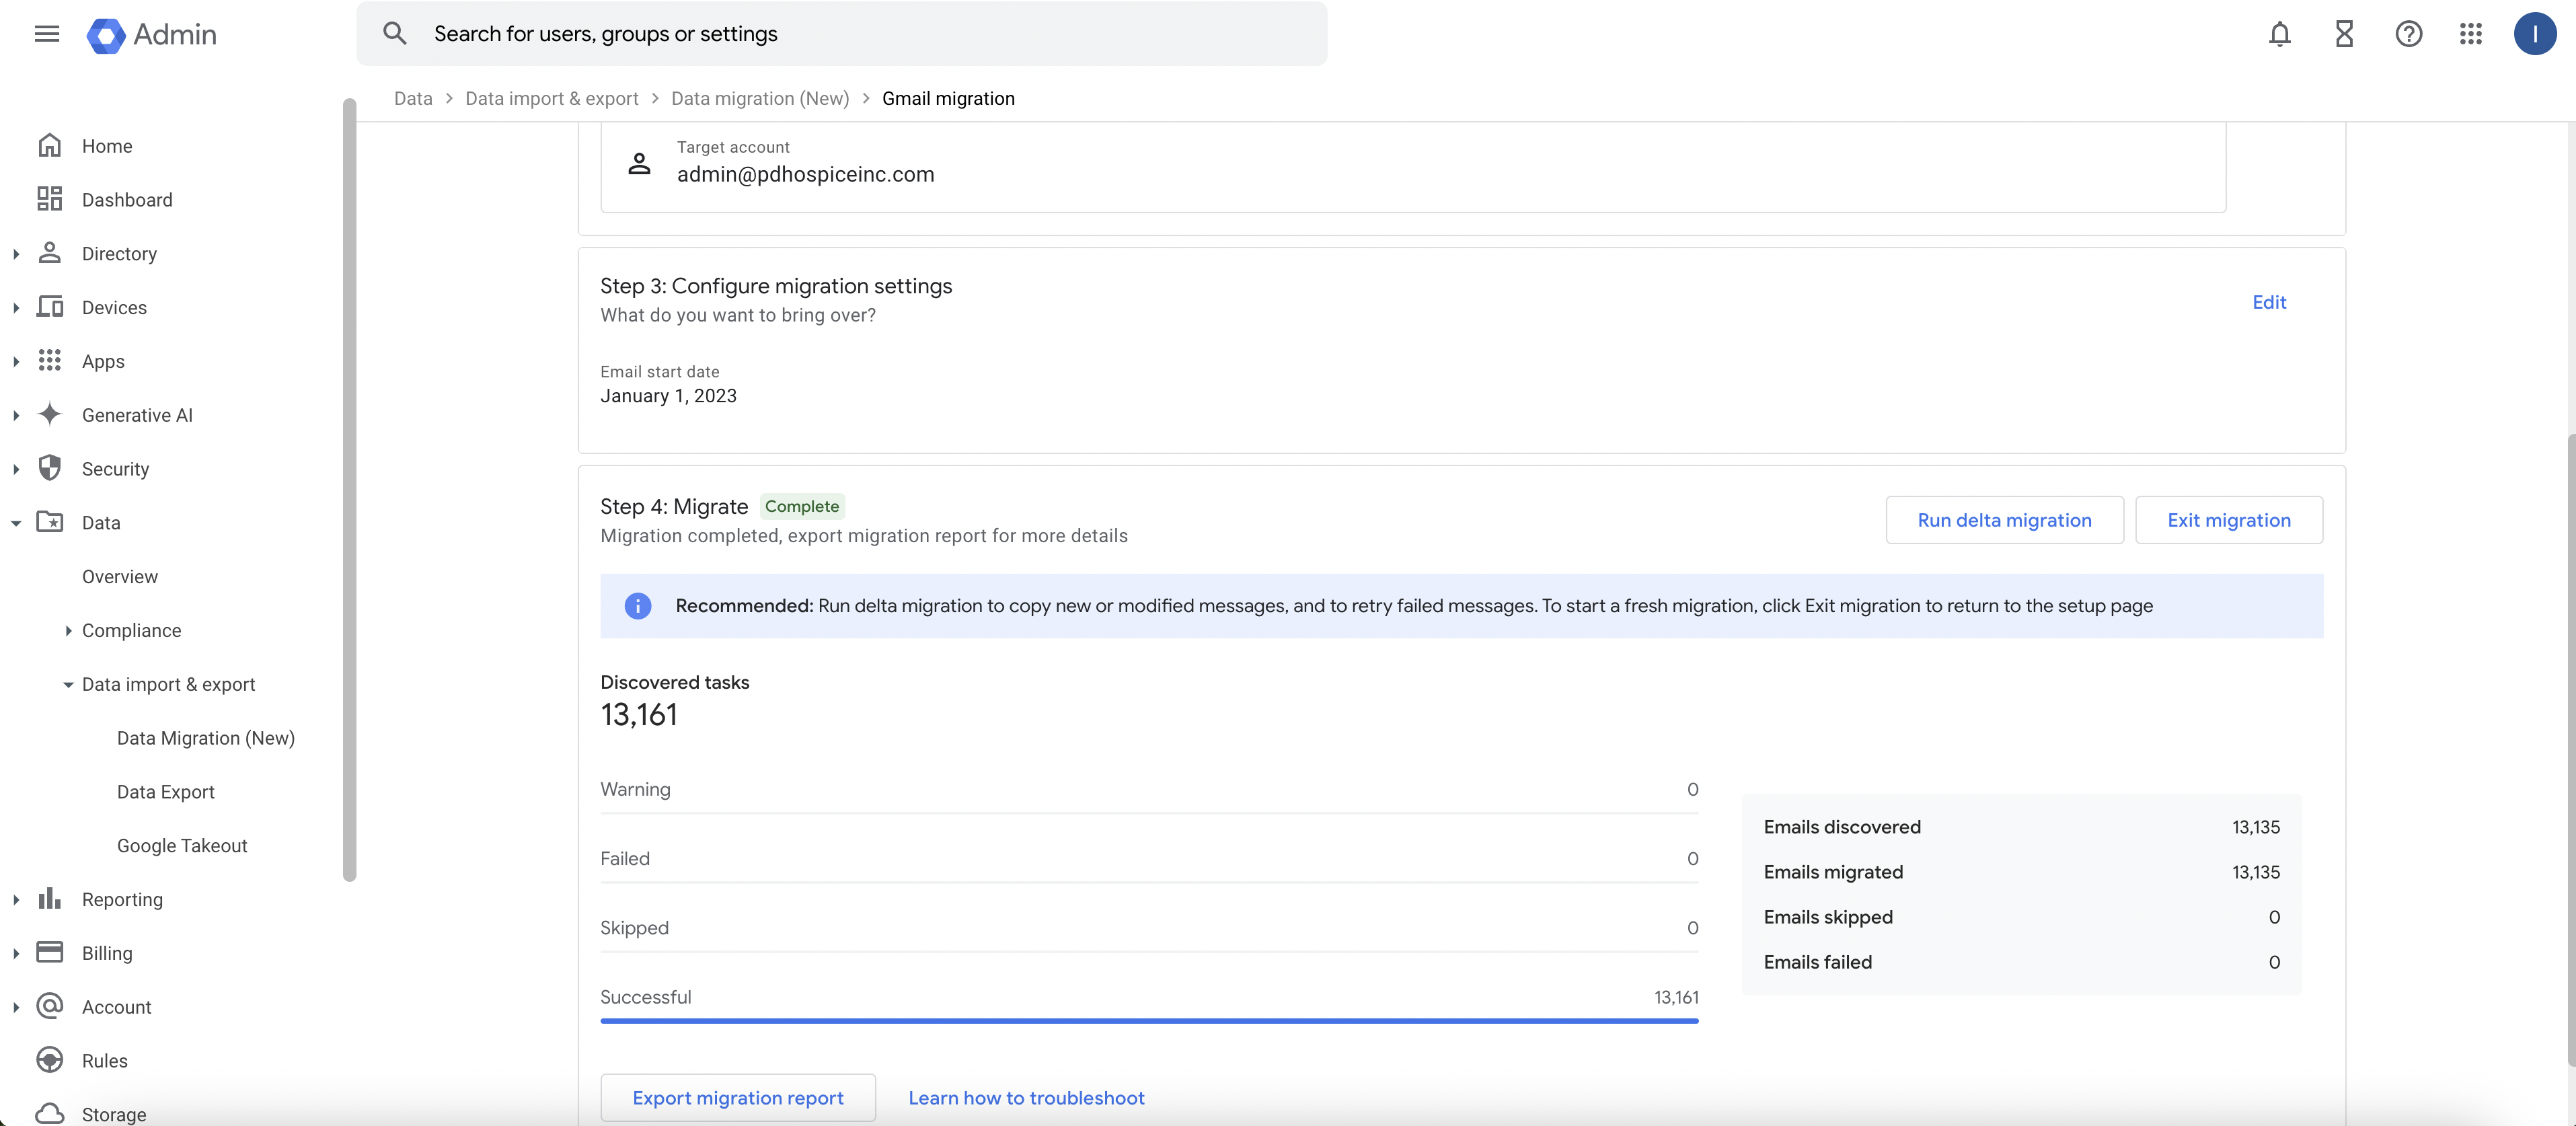
Task: Click the Complete status badge
Action: tap(802, 506)
